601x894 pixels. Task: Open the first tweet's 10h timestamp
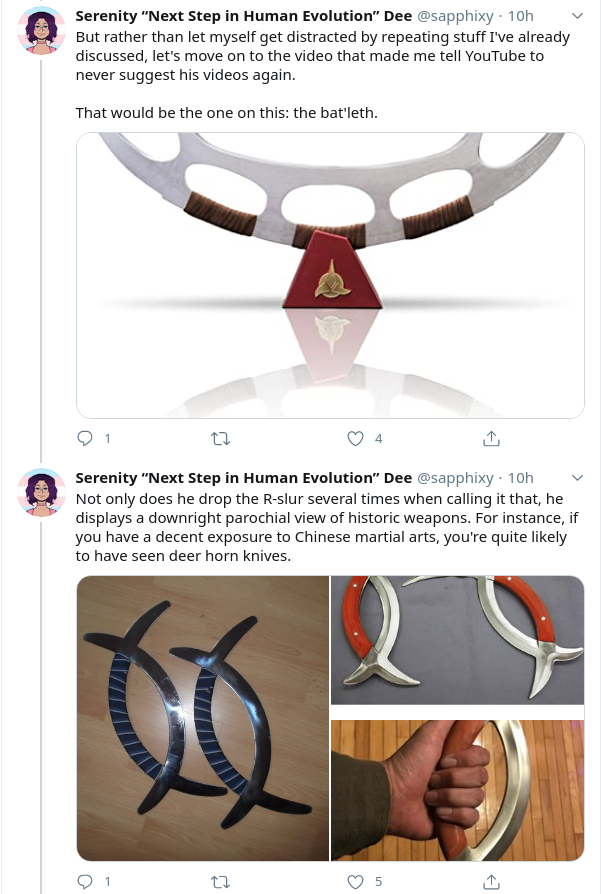(520, 16)
